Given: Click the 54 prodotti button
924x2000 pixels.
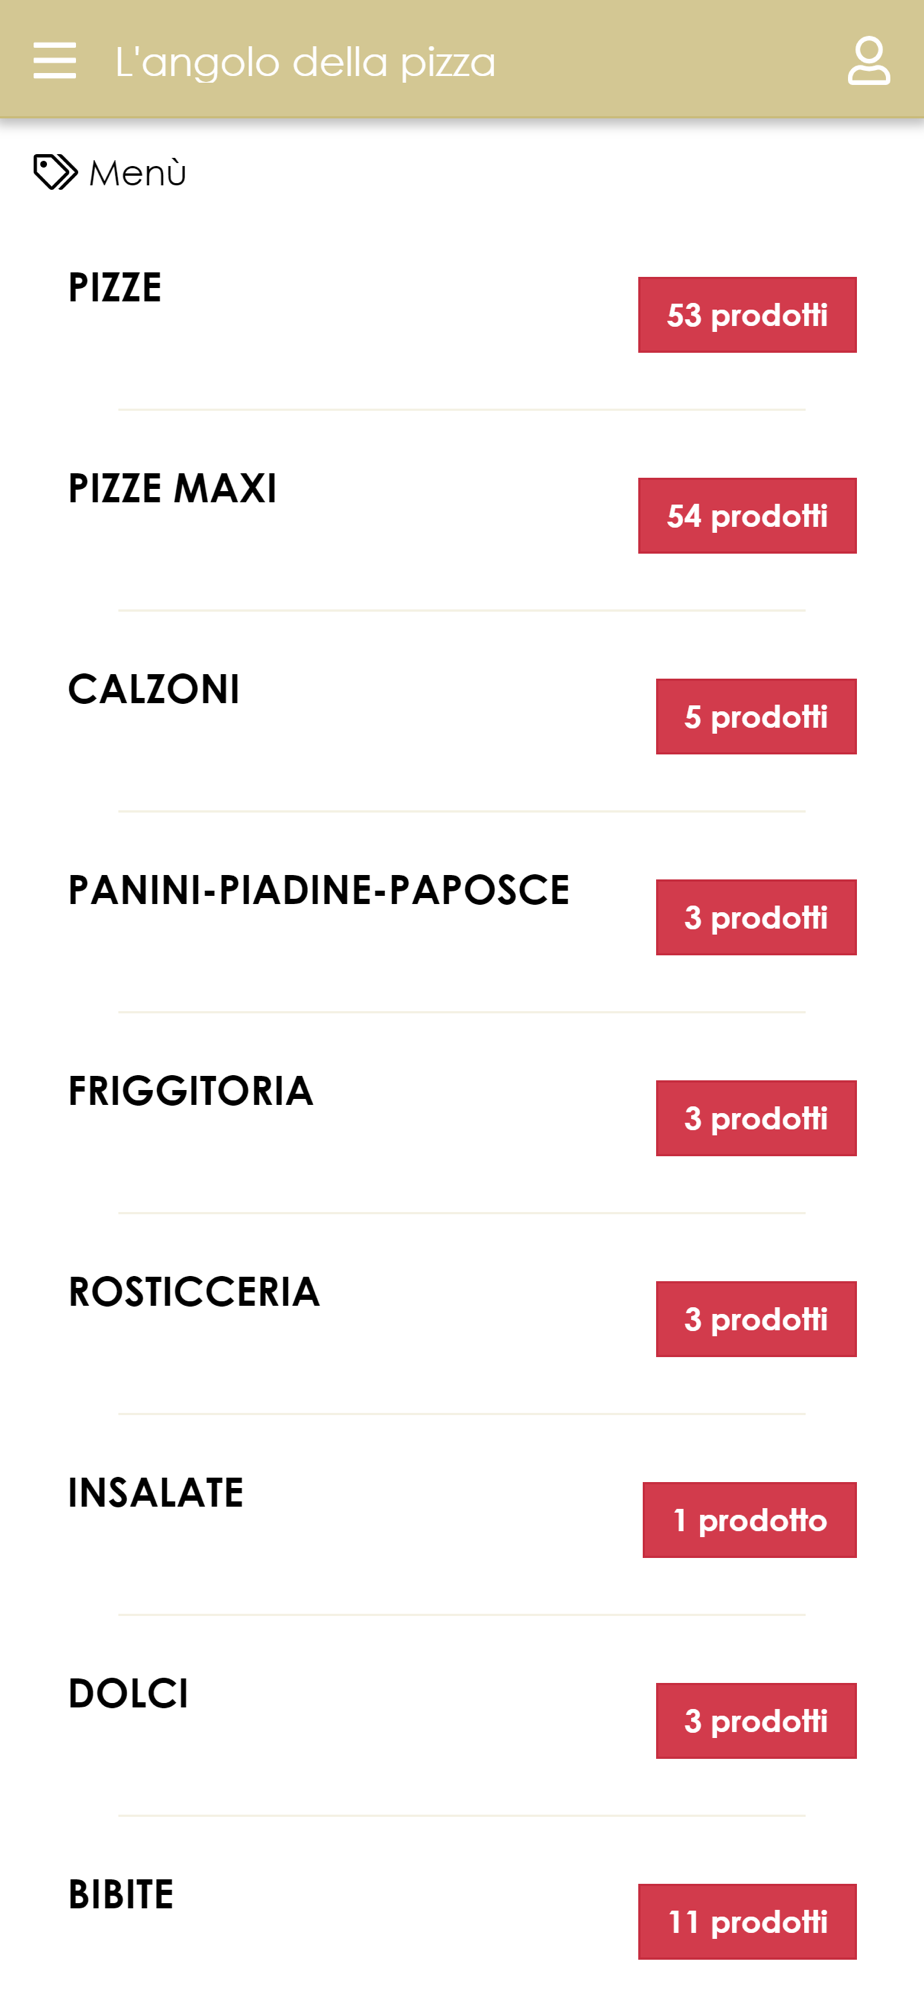Looking at the screenshot, I should pyautogui.click(x=747, y=516).
